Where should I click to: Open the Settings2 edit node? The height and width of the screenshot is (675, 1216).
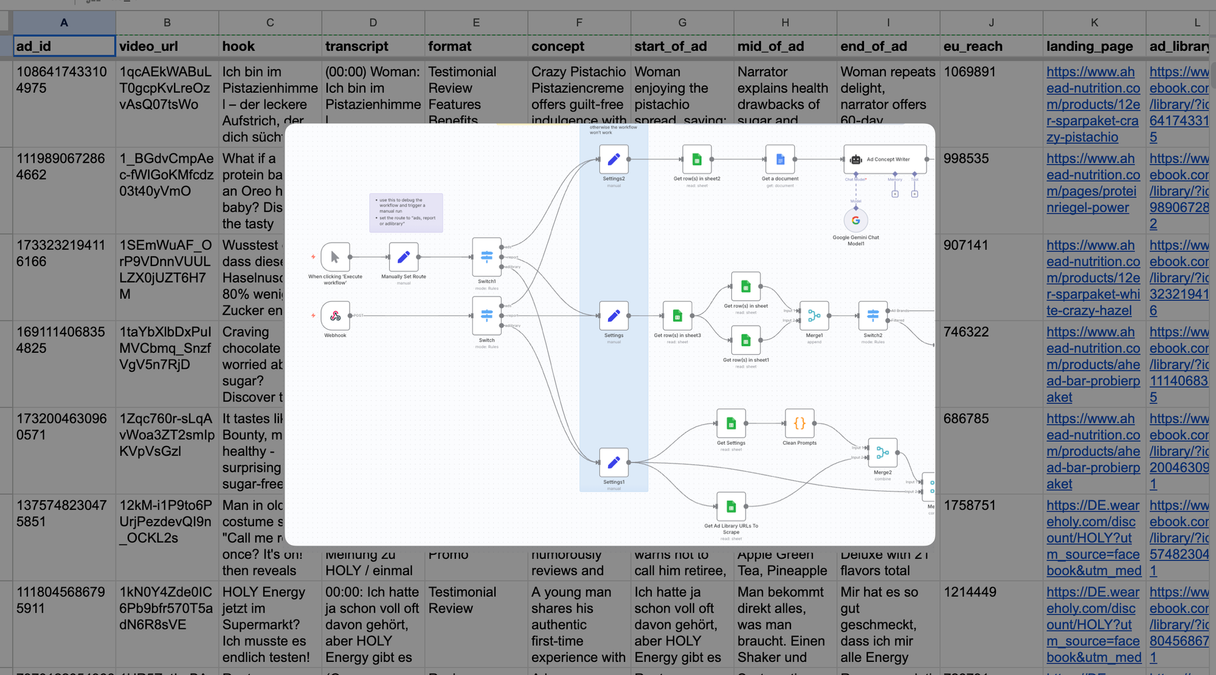pos(614,159)
